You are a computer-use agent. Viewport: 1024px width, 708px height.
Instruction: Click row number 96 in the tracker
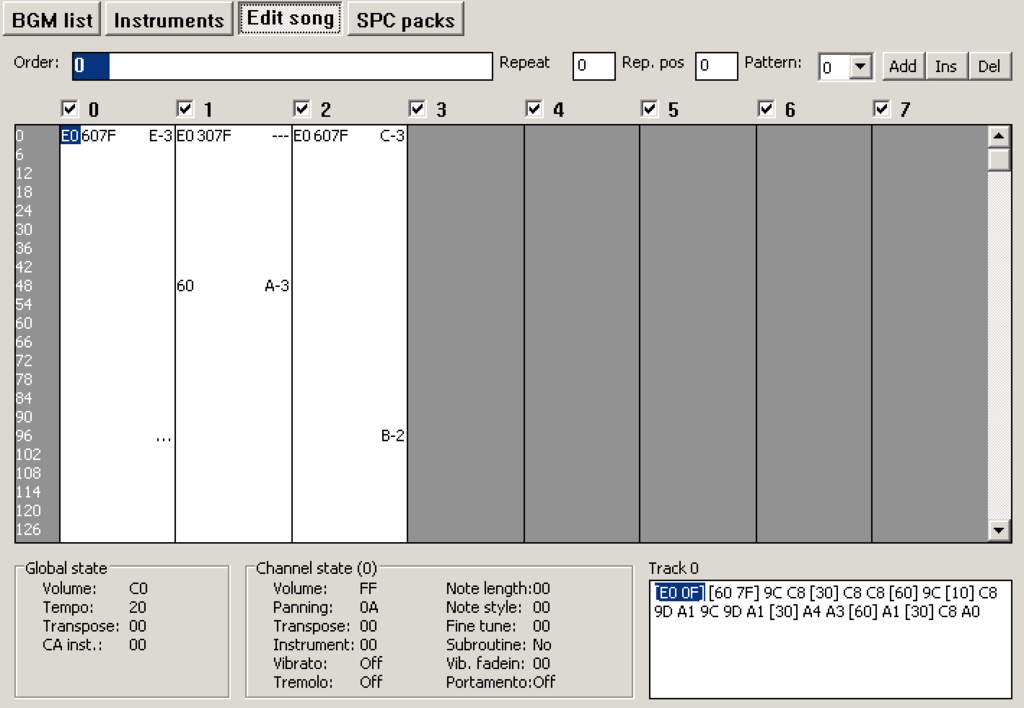pyautogui.click(x=24, y=436)
